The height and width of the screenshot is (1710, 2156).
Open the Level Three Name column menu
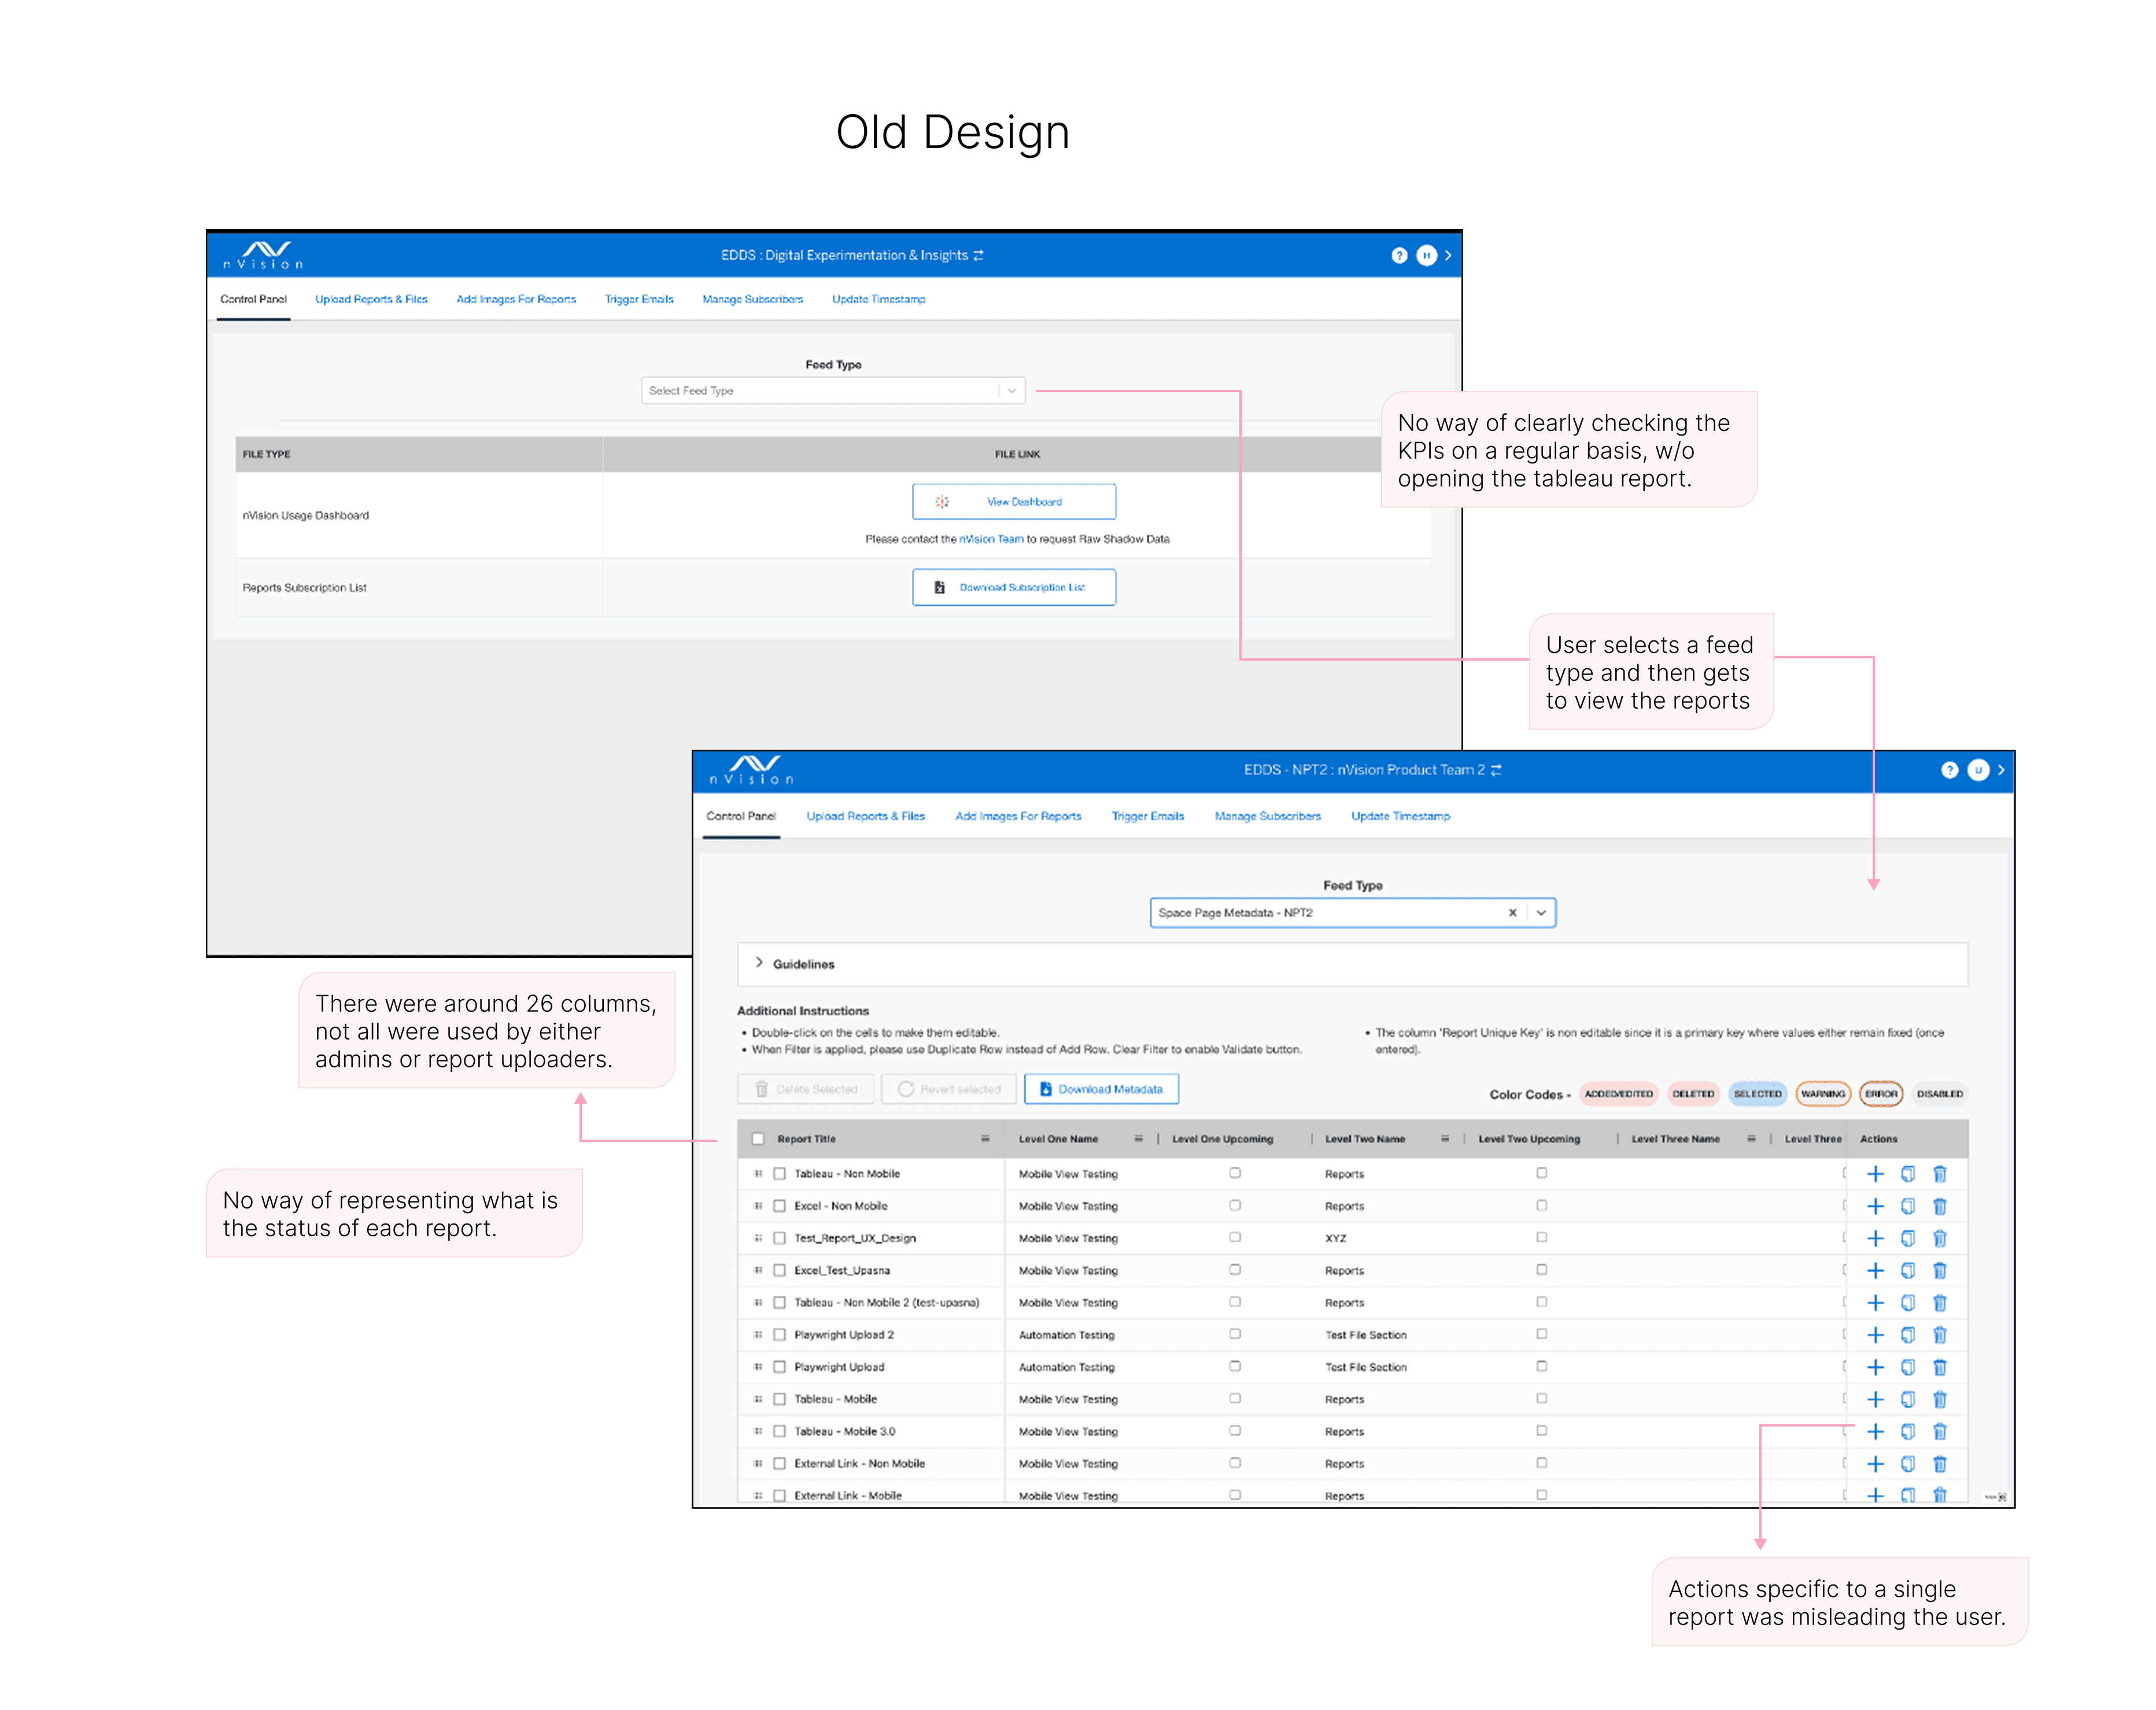pyautogui.click(x=1751, y=1139)
